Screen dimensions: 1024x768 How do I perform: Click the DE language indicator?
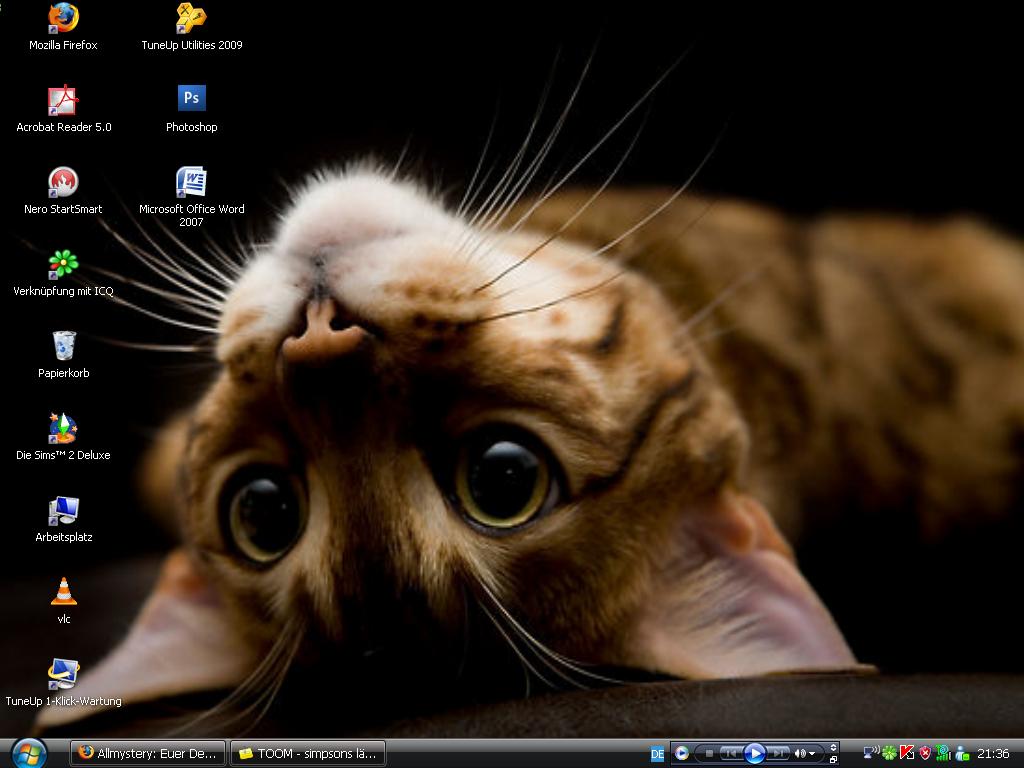(657, 754)
